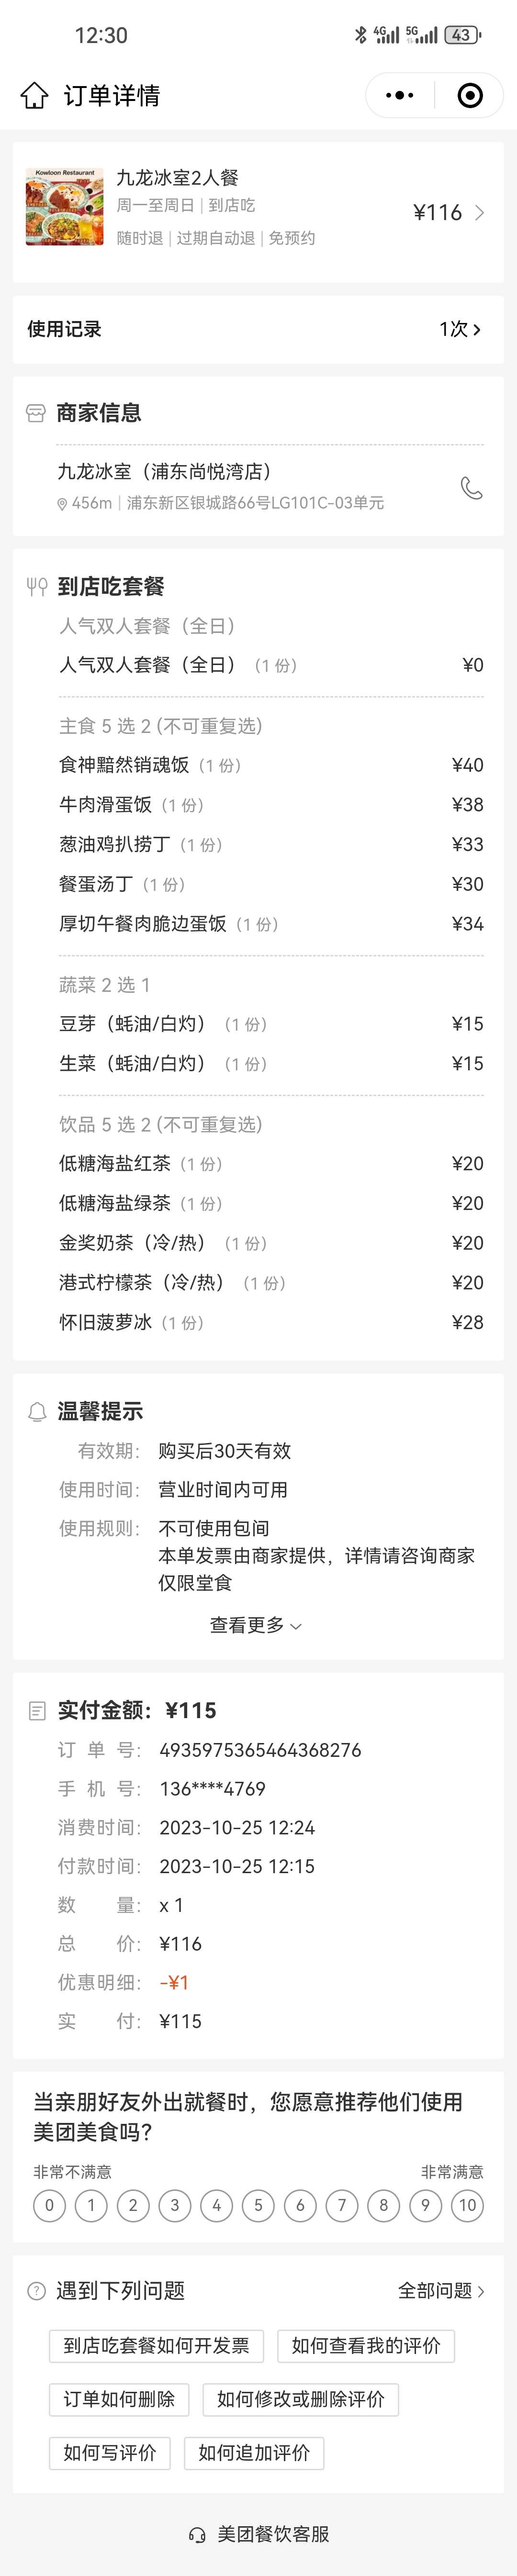517x2576 pixels.
Task: Open 使用记录 showing 1次
Action: 258,329
